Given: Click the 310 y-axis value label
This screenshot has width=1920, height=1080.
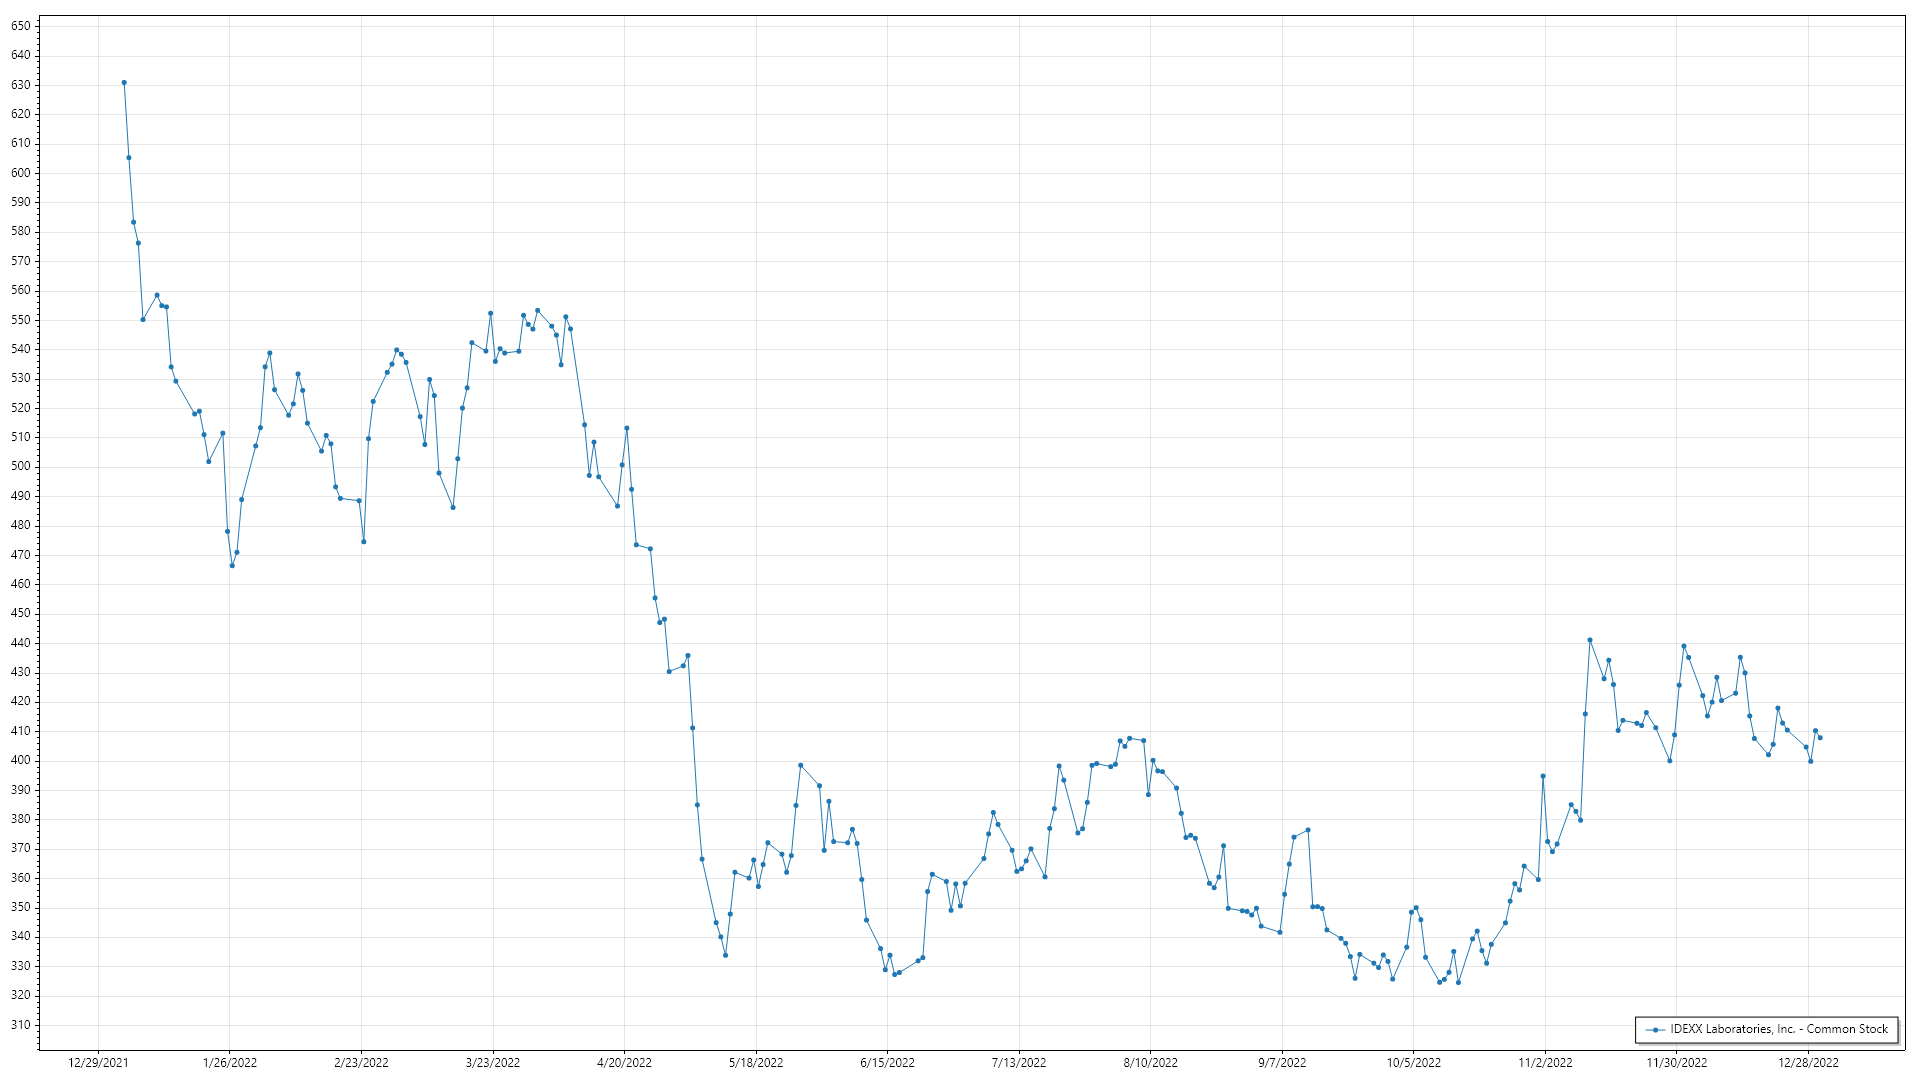Looking at the screenshot, I should coord(21,1025).
